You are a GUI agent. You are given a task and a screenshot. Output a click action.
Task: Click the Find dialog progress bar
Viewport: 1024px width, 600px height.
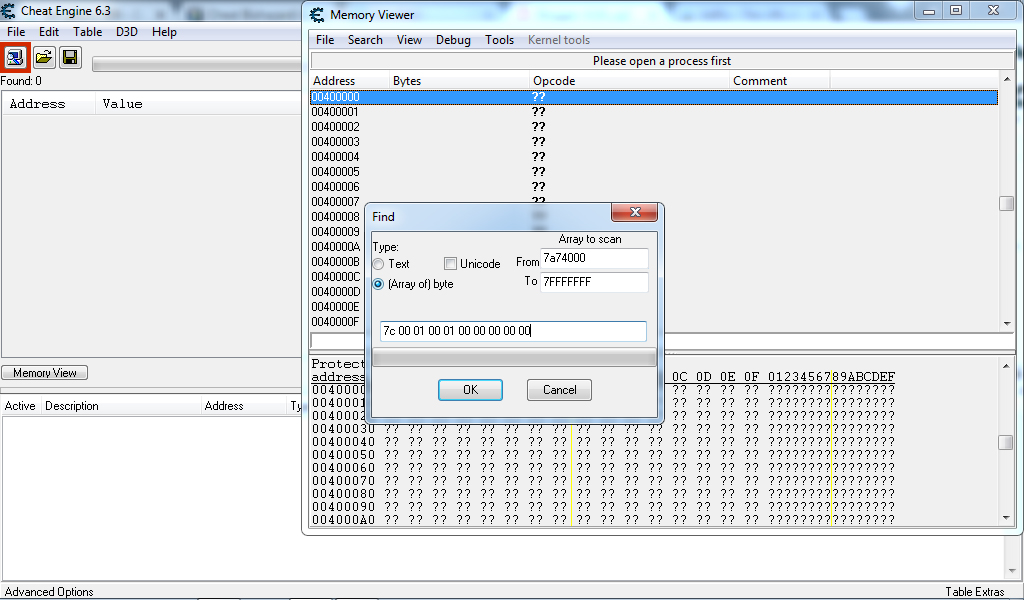point(514,357)
